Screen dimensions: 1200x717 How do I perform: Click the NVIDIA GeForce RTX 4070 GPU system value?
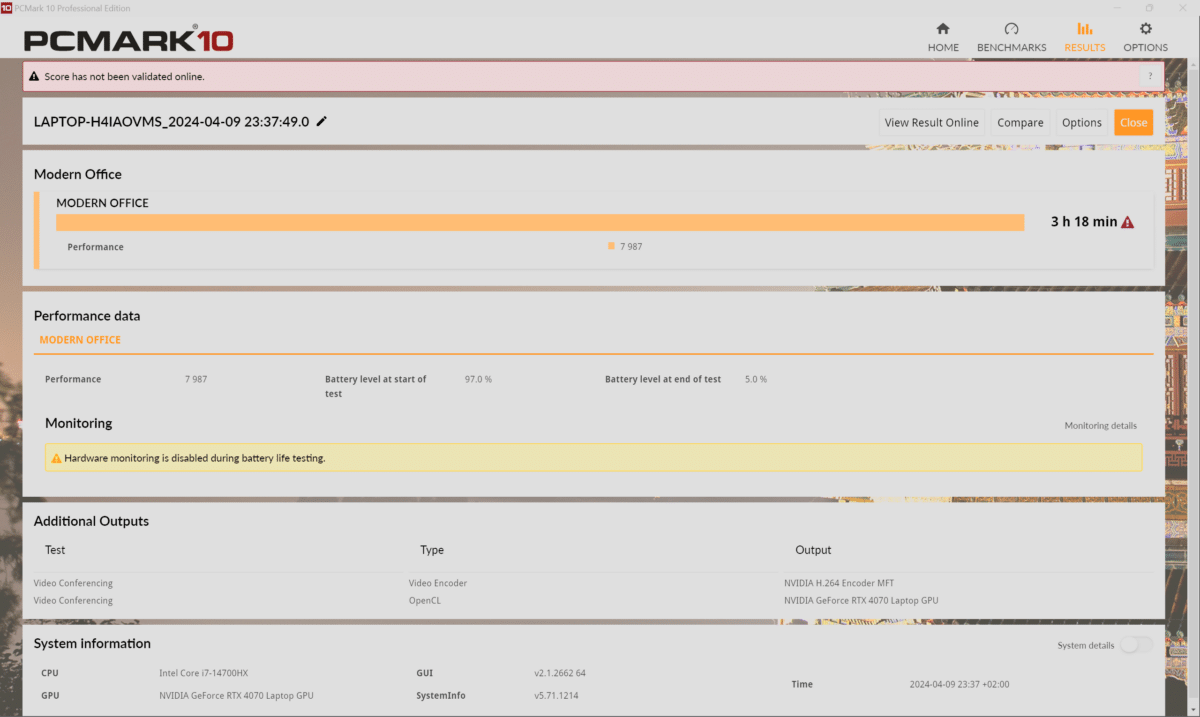(236, 695)
